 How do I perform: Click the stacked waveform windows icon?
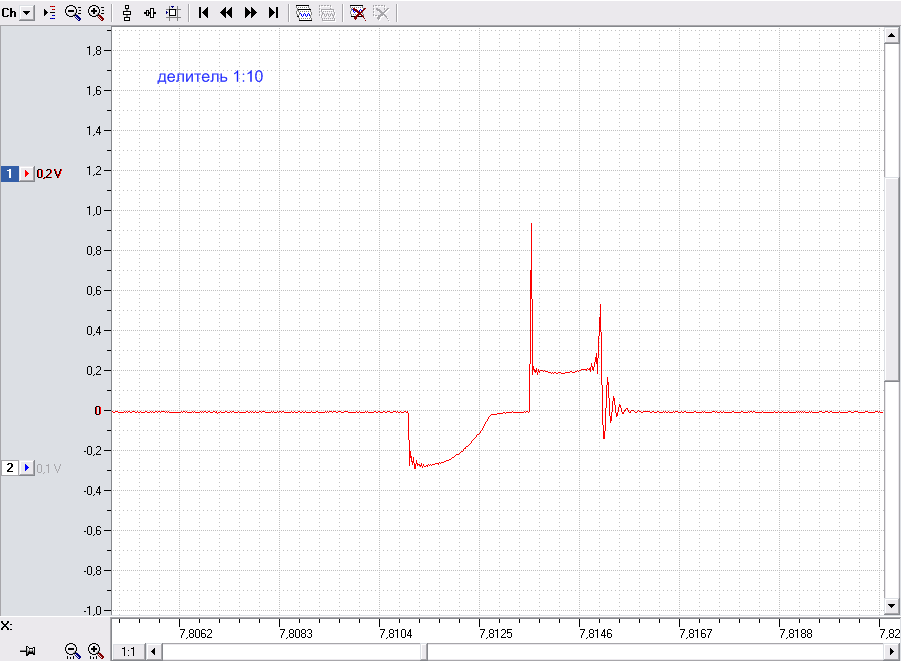click(x=304, y=13)
